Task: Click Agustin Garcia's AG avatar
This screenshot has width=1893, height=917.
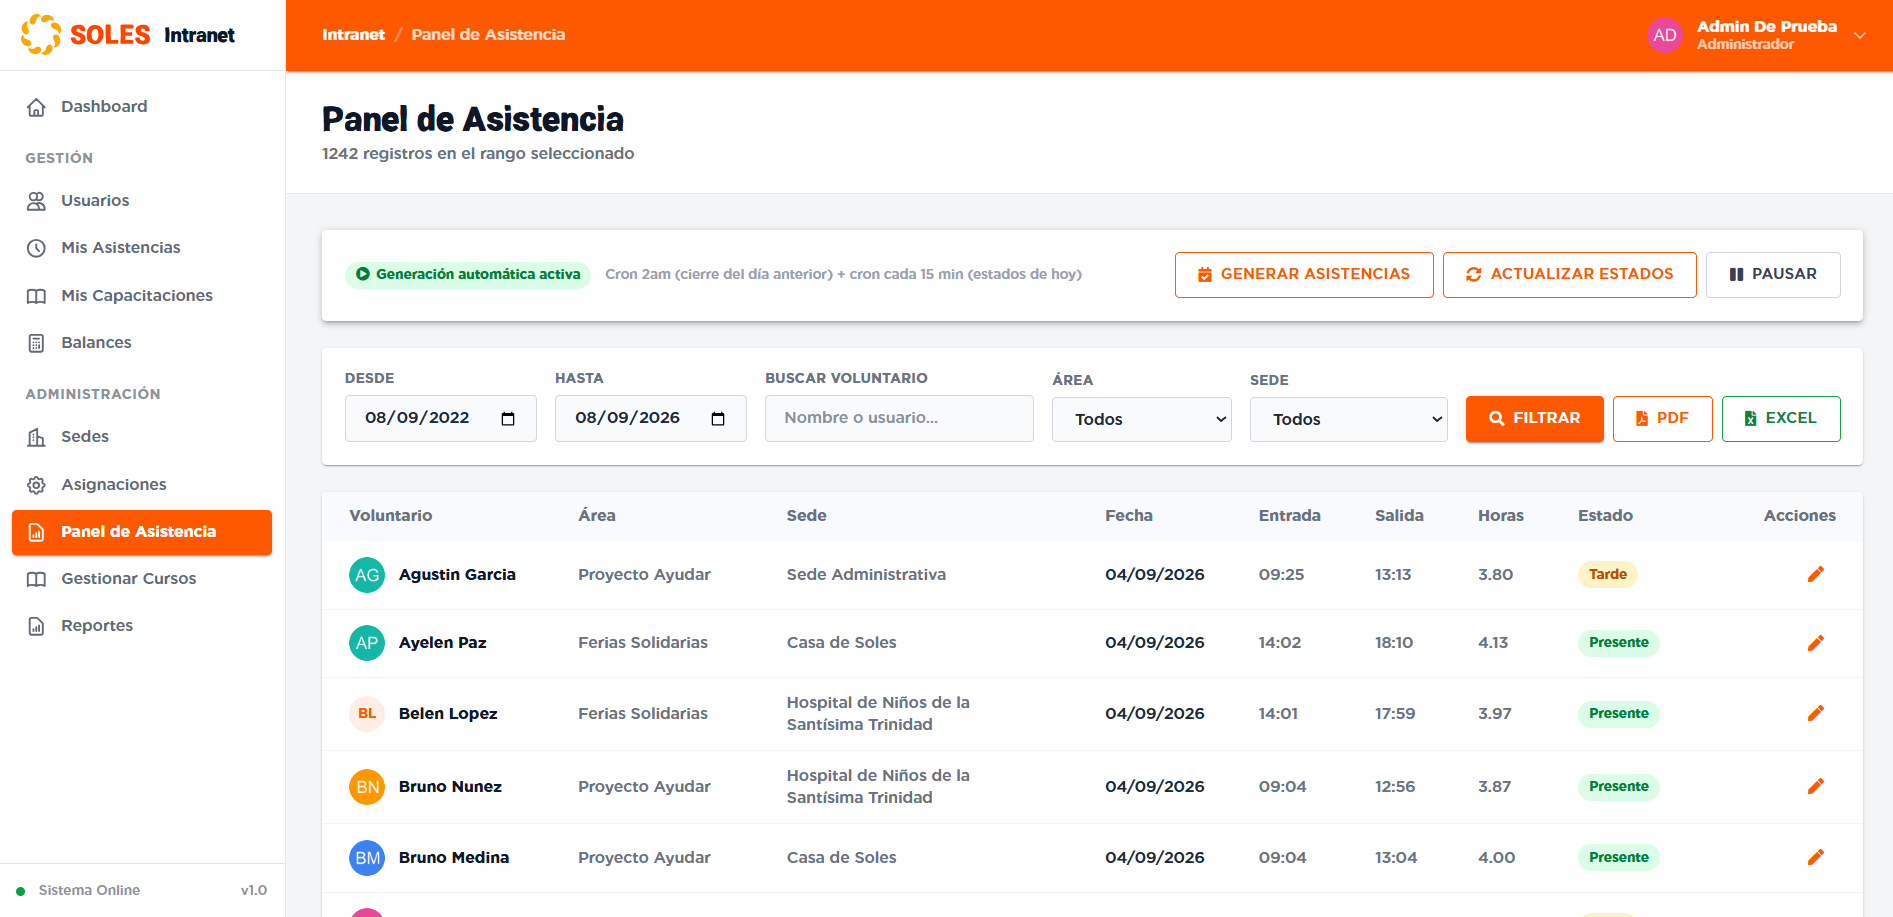Action: pyautogui.click(x=367, y=575)
